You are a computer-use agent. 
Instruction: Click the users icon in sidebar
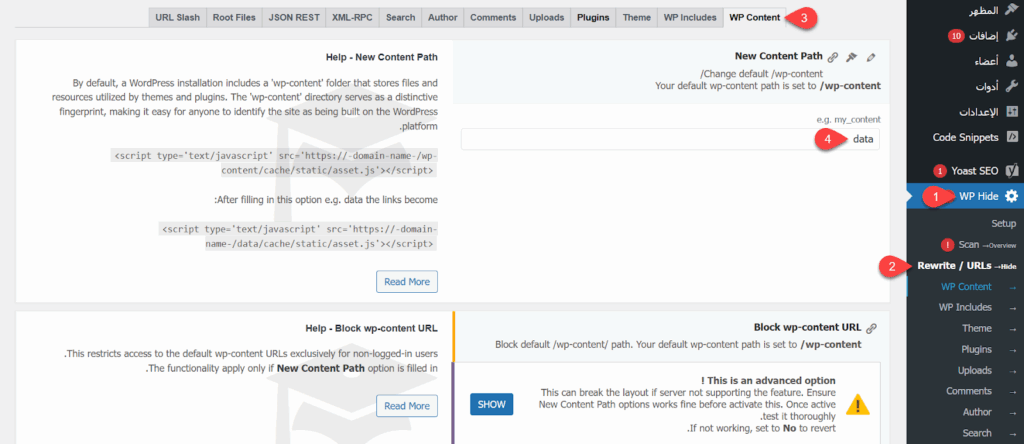tap(1011, 61)
